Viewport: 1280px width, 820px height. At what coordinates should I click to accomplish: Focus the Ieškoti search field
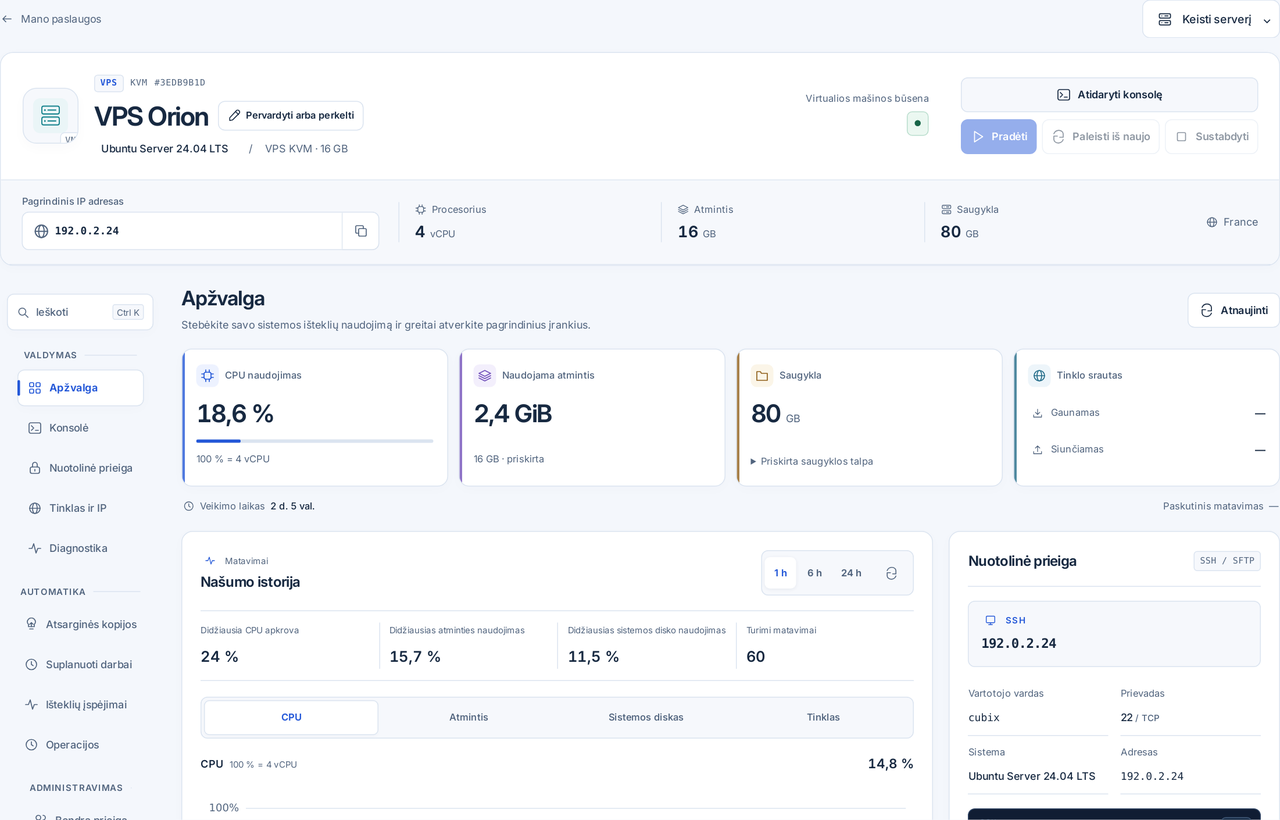click(80, 312)
